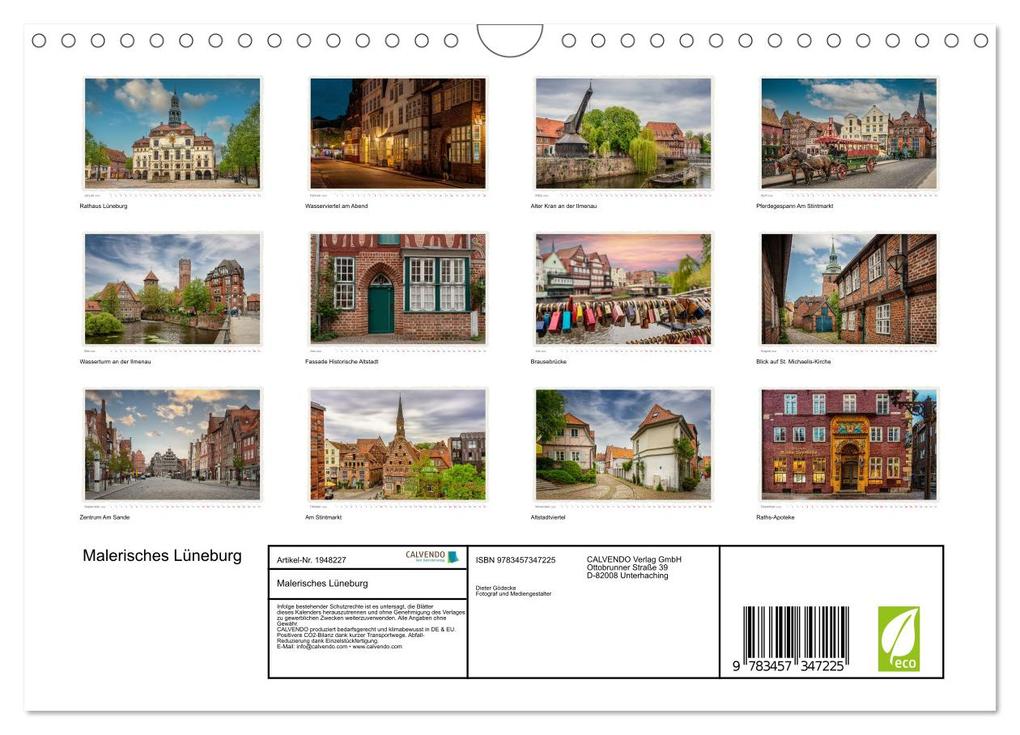The height and width of the screenshot is (735, 1020).
Task: Open the Alter Kran an der Ilmenau image
Action: click(623, 133)
